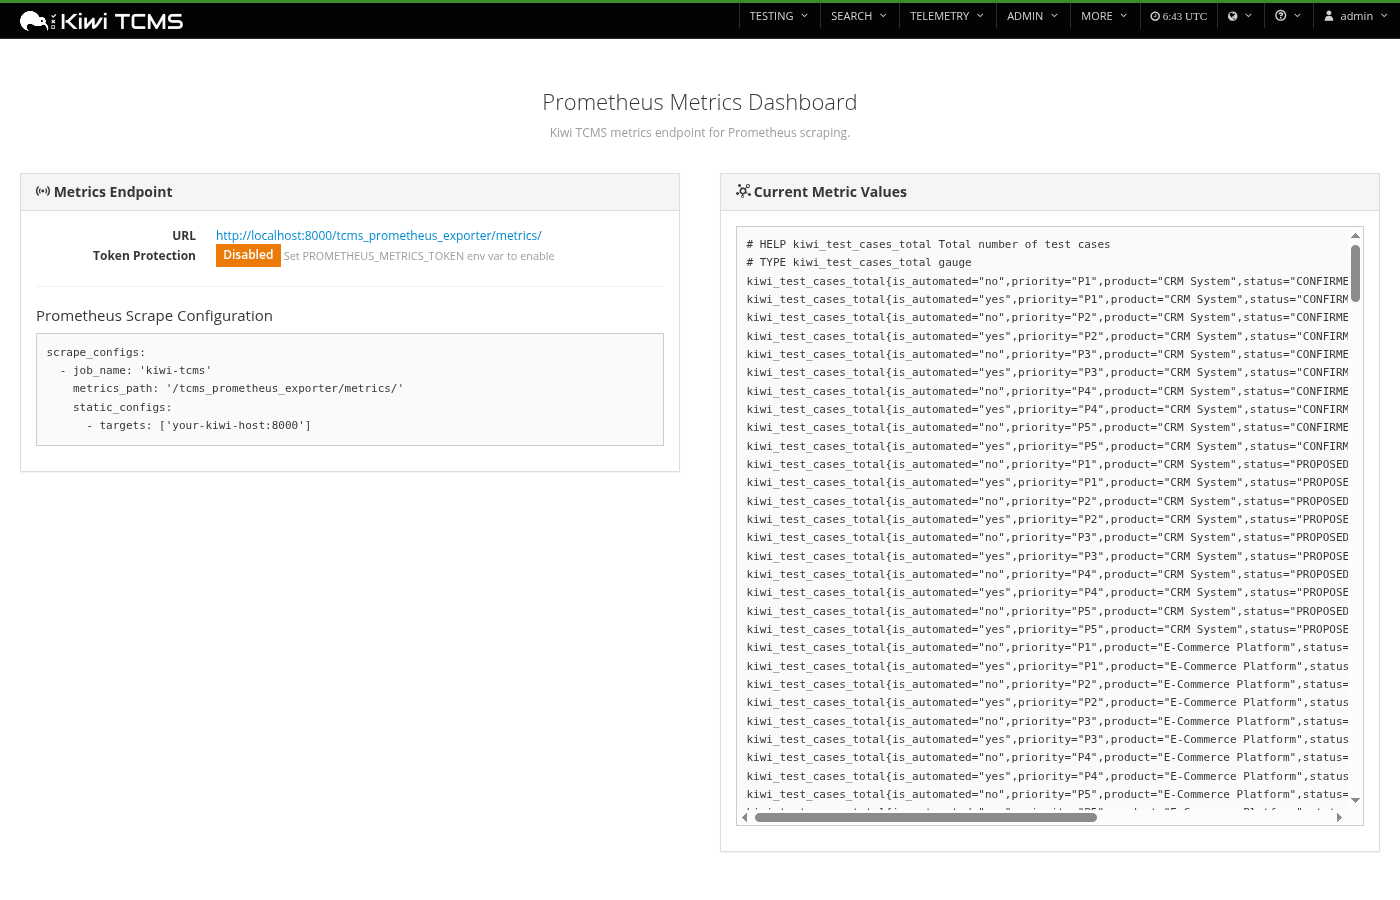Click the Kiwi TCMS logo
Viewport: 1400px width, 900px height.
pyautogui.click(x=101, y=21)
